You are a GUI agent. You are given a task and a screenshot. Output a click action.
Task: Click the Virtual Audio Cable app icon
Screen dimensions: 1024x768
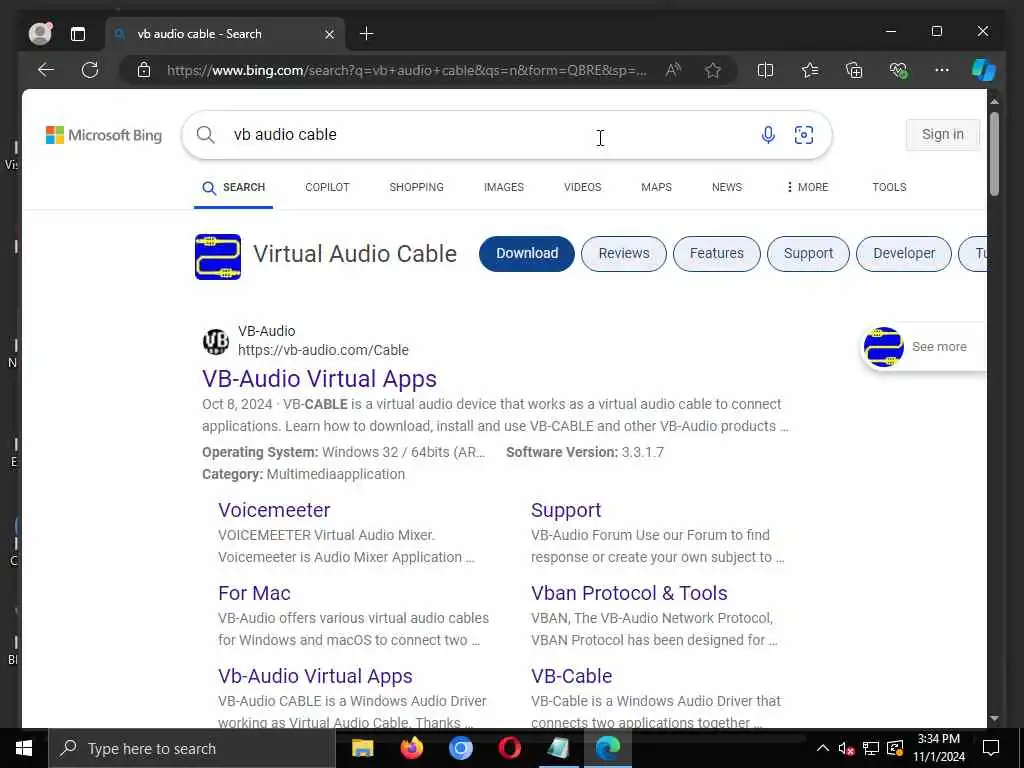[218, 257]
